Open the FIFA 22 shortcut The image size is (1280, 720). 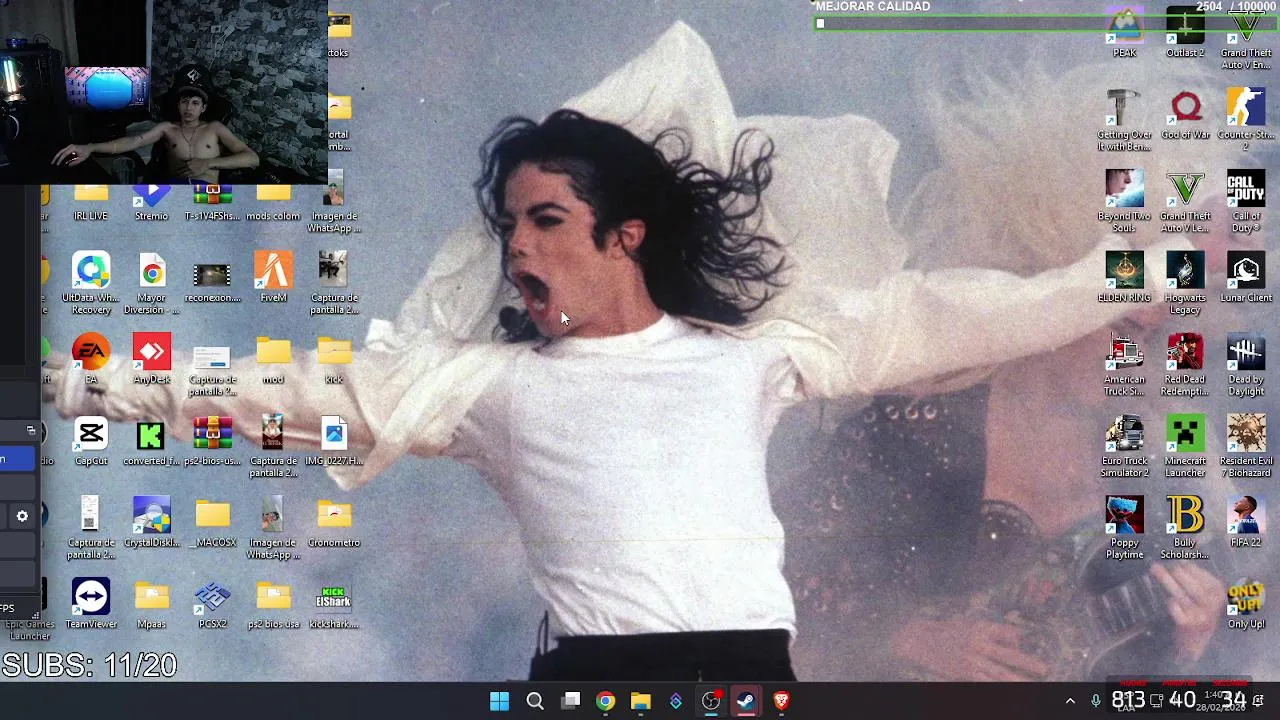click(1246, 522)
